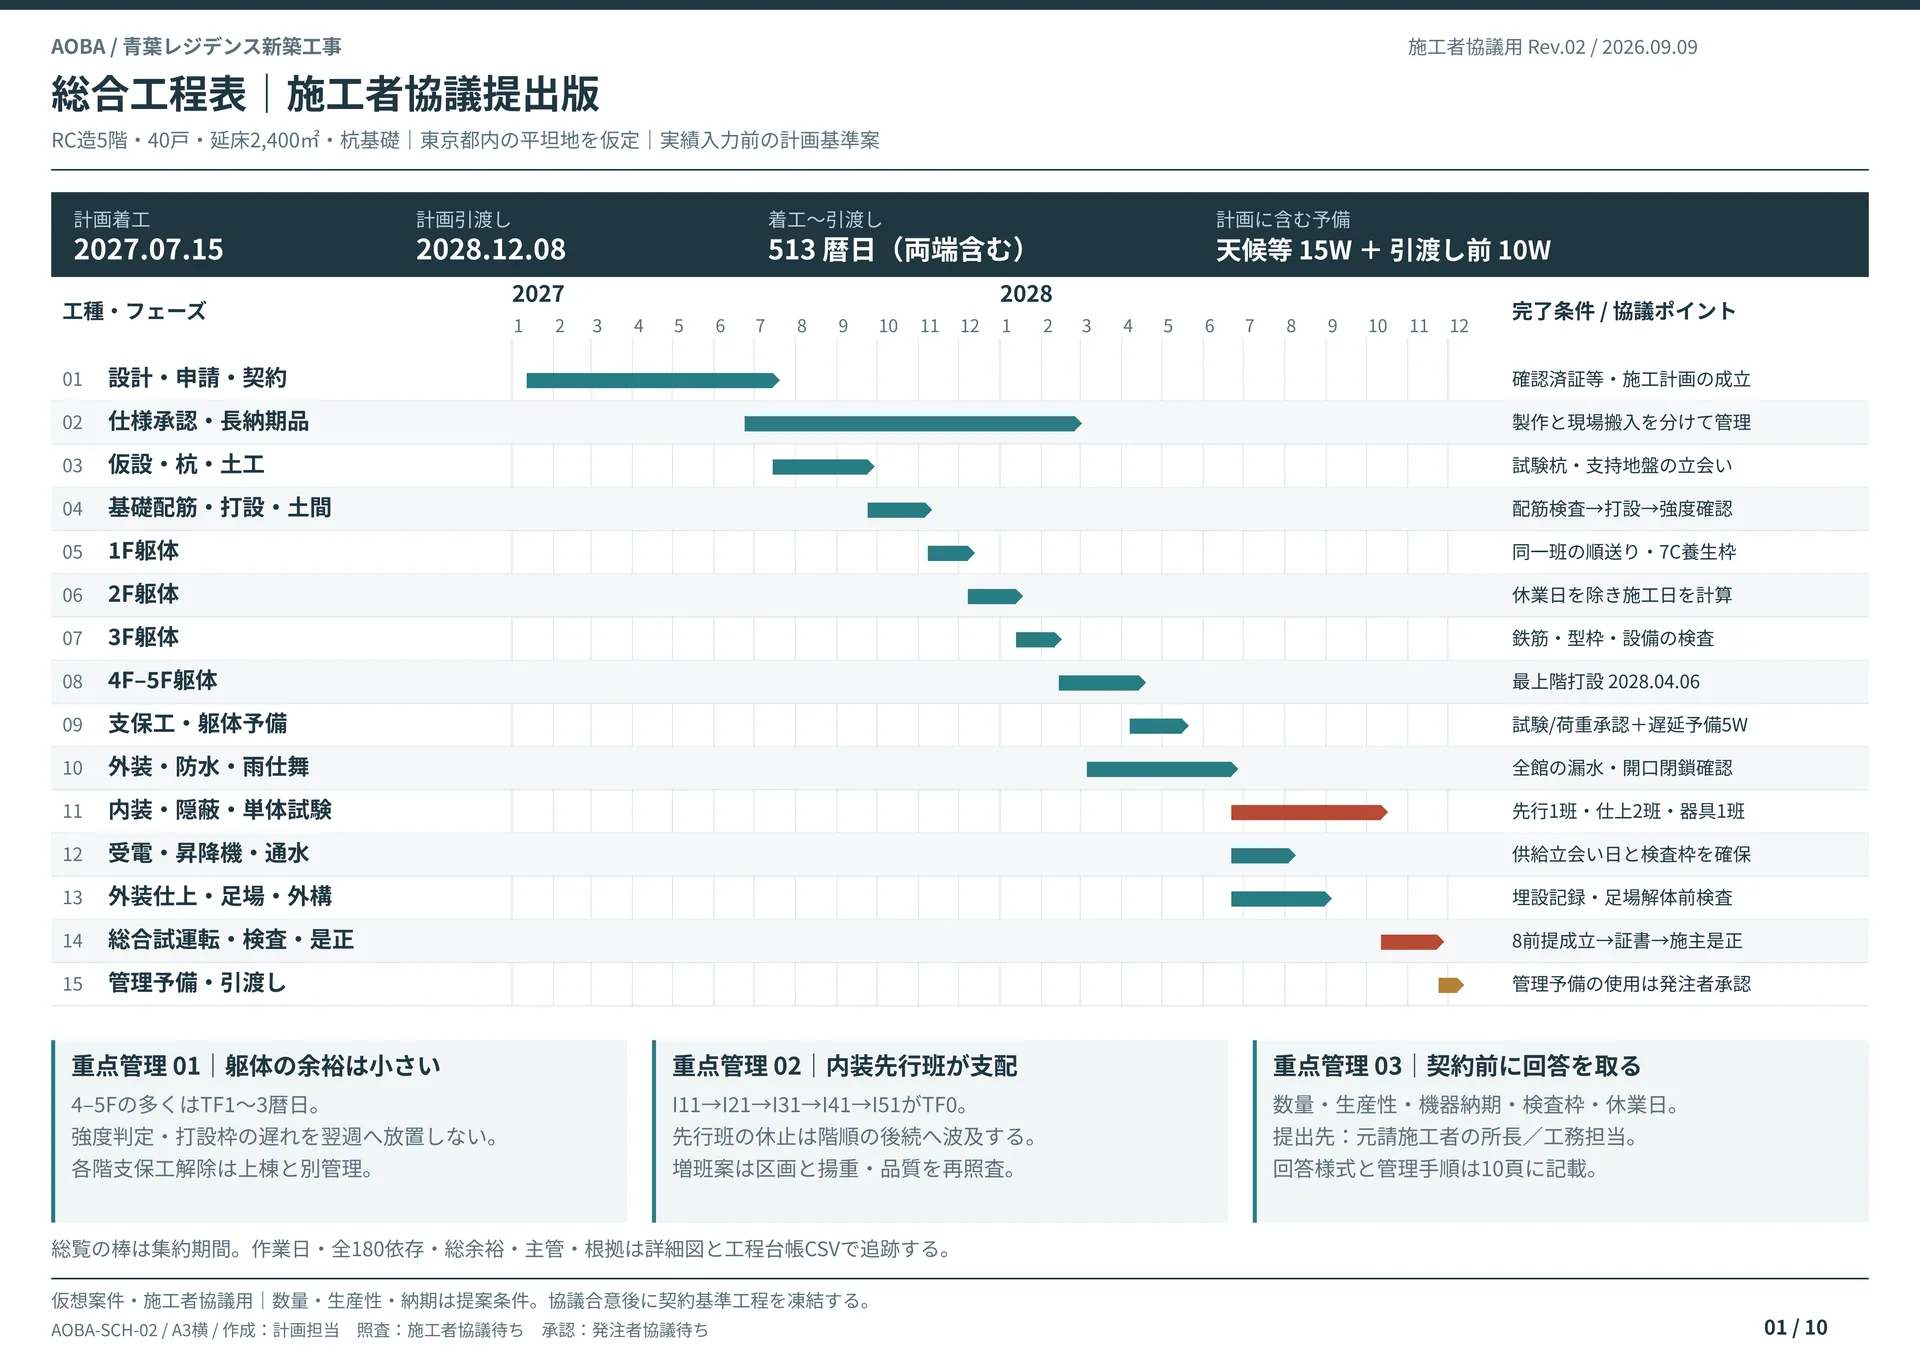Click the main title 総合工程表｜施工者協議提出版
This screenshot has width=1920, height=1358.
(x=325, y=94)
